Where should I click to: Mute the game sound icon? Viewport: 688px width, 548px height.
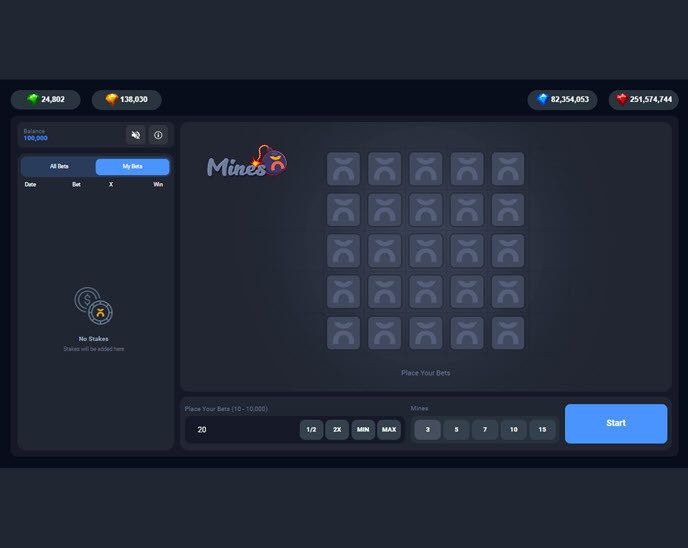click(136, 135)
